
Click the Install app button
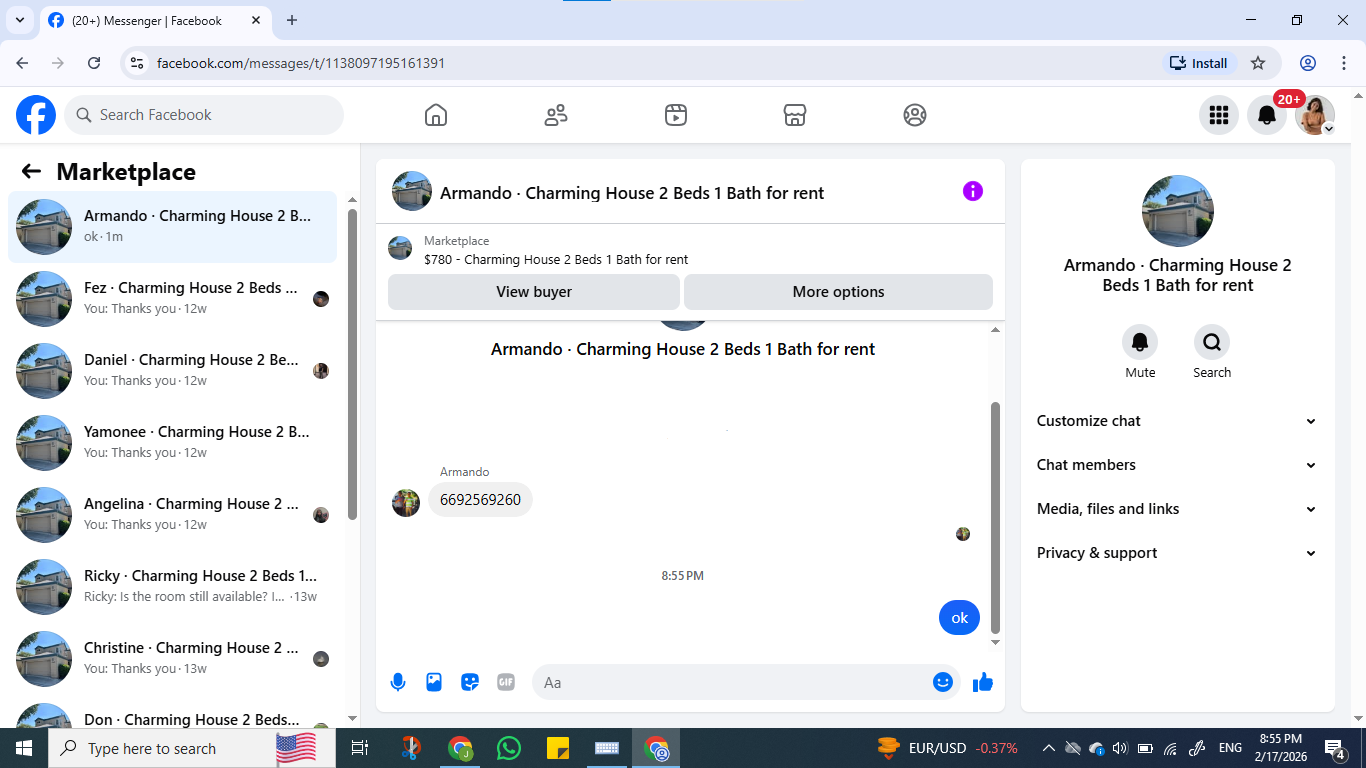point(1199,63)
